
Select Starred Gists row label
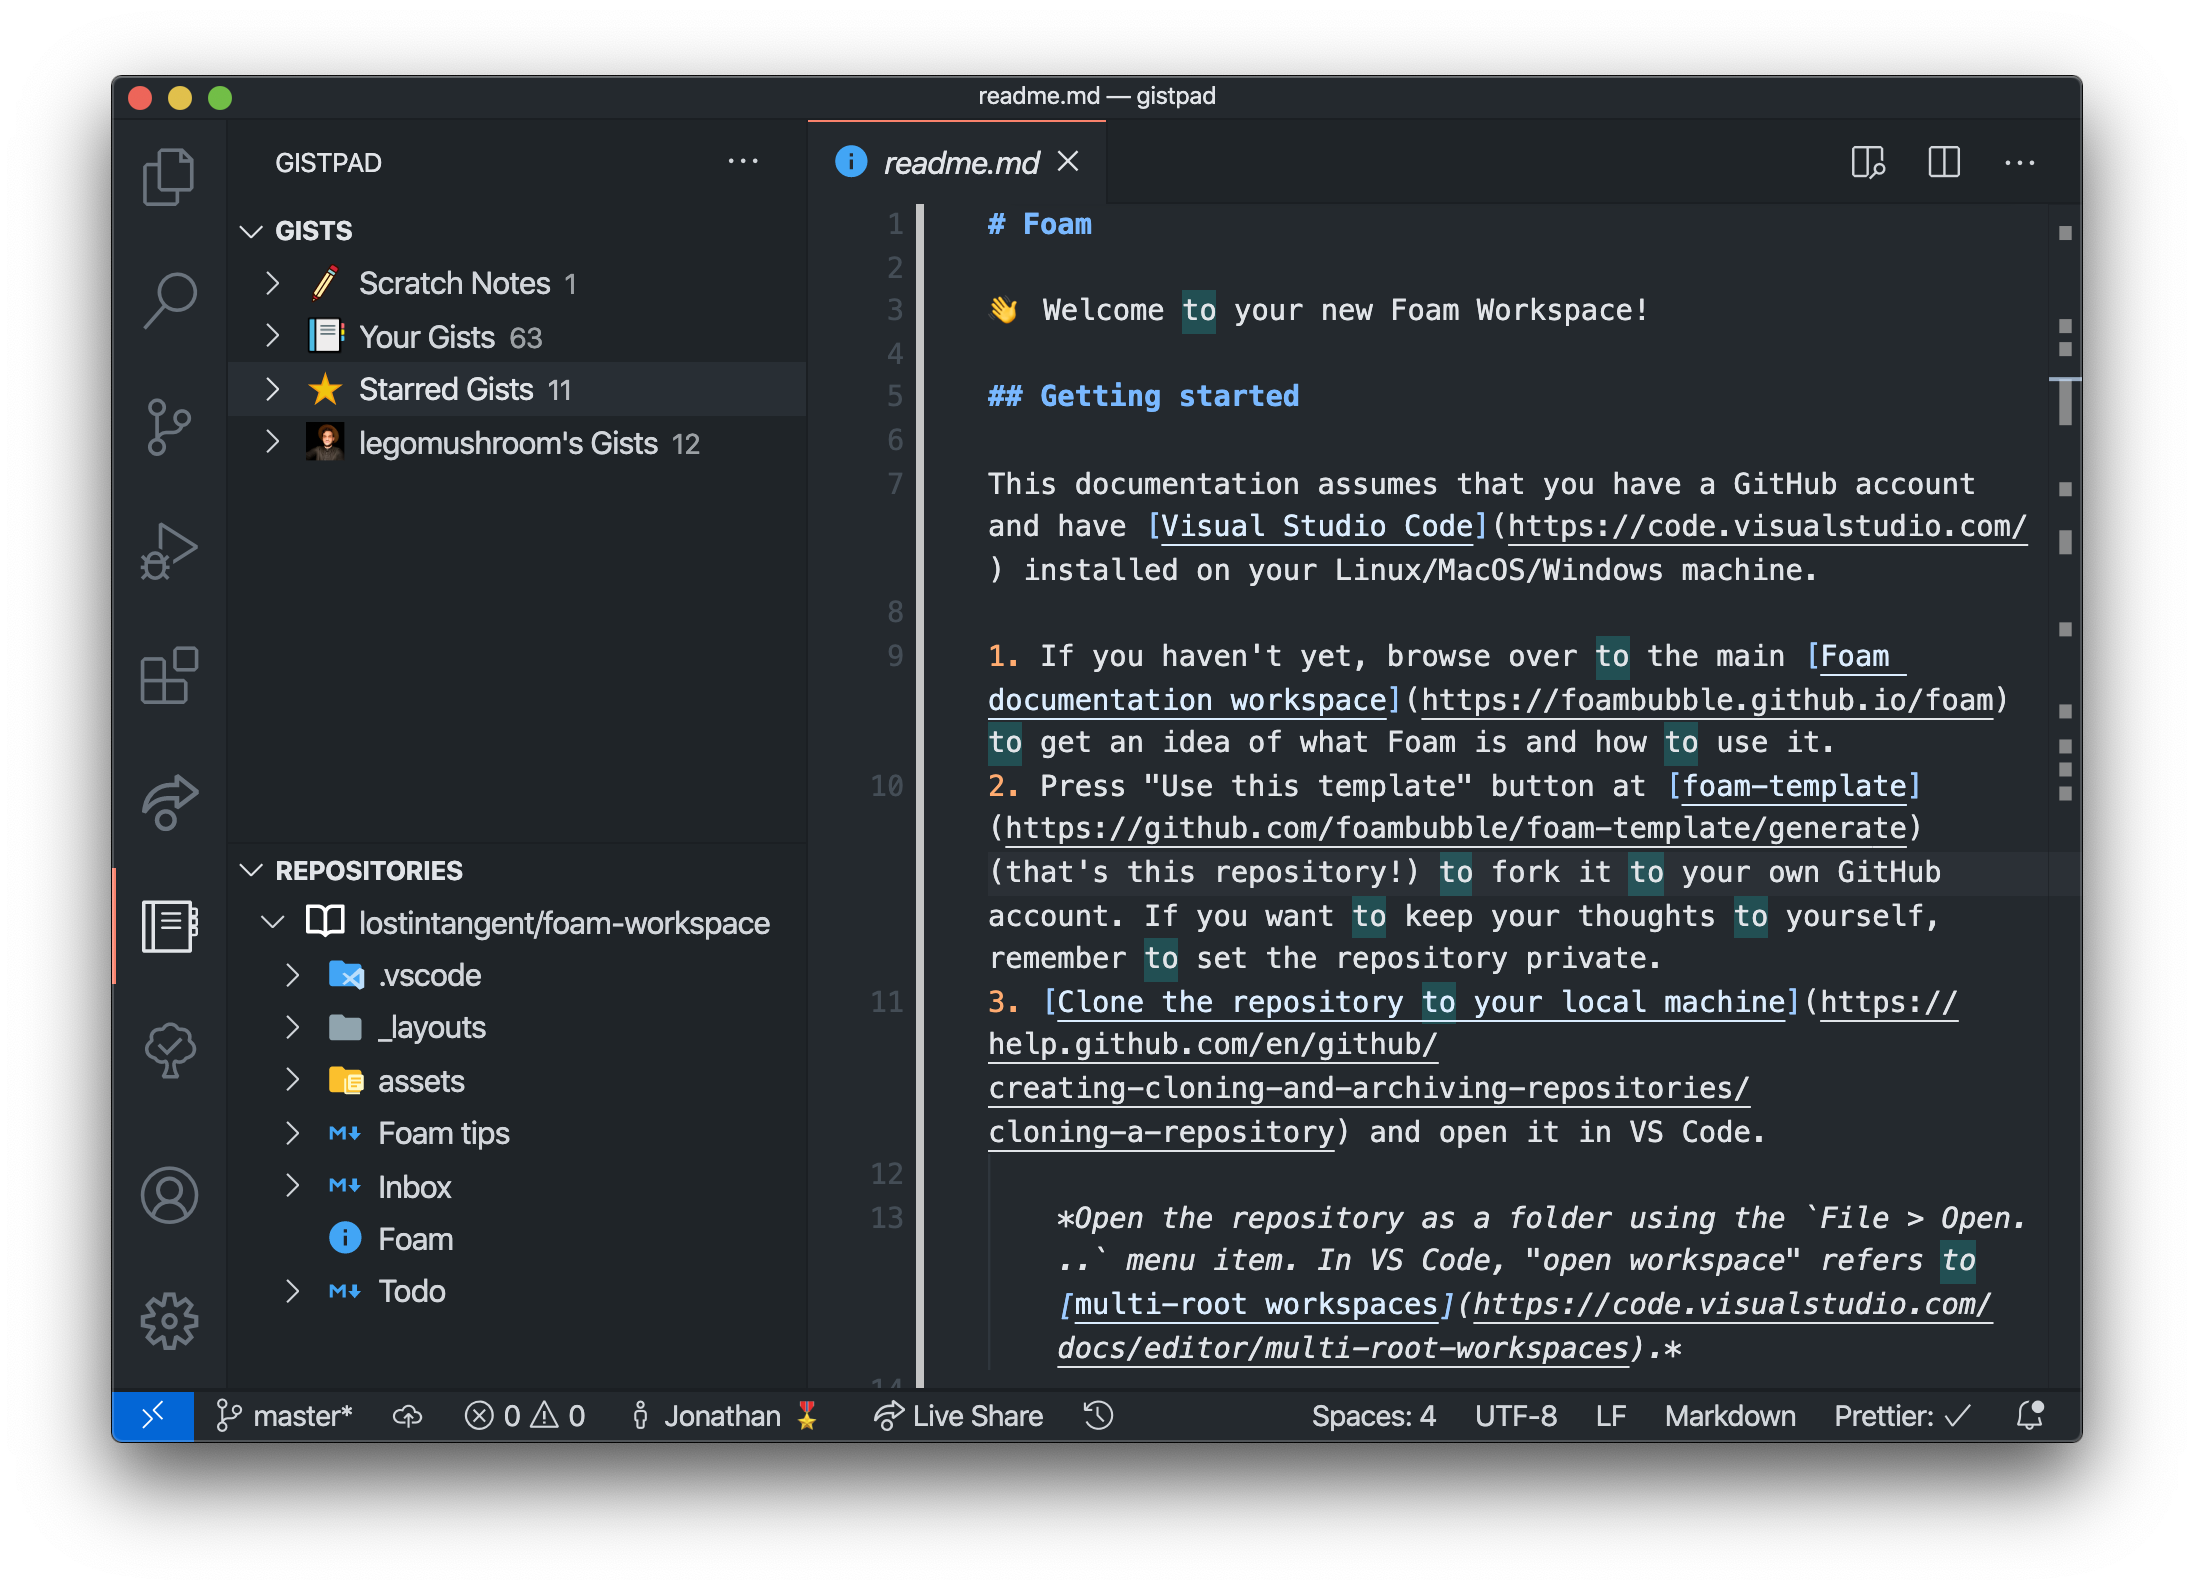[446, 389]
